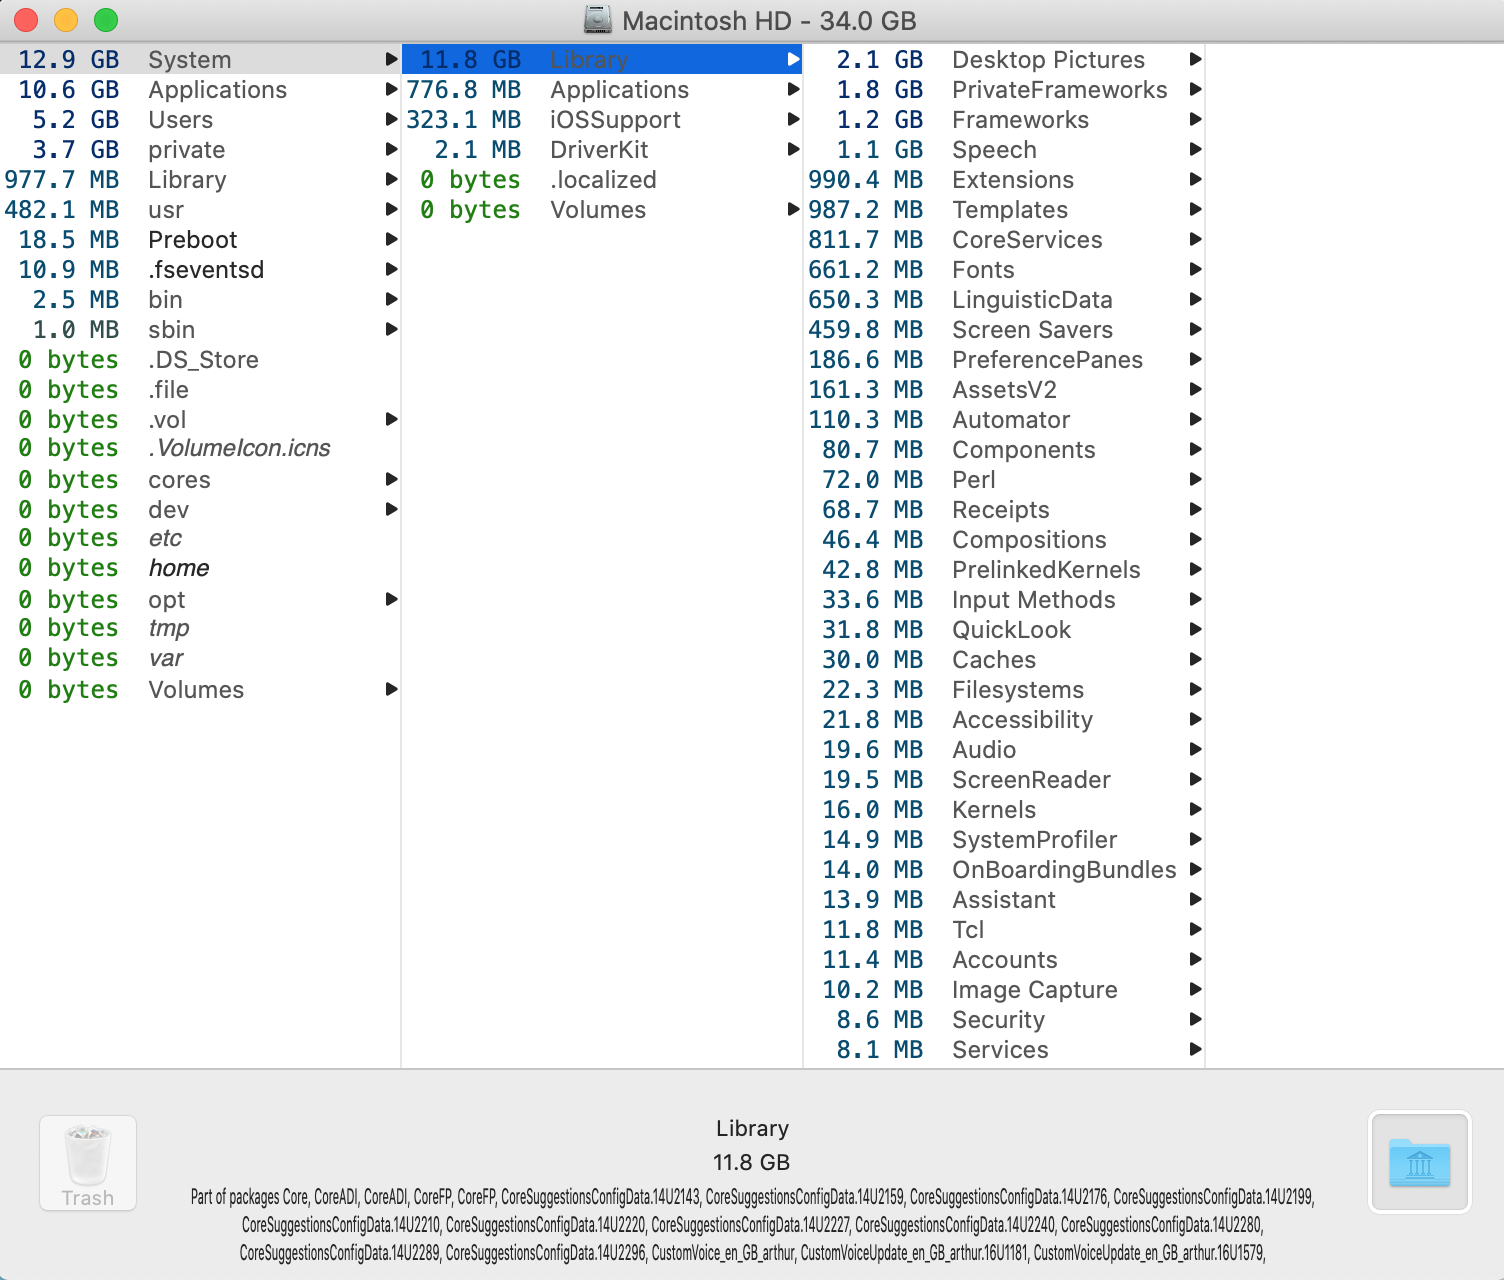
Task: Select the .fseventsd row
Action: pos(200,270)
